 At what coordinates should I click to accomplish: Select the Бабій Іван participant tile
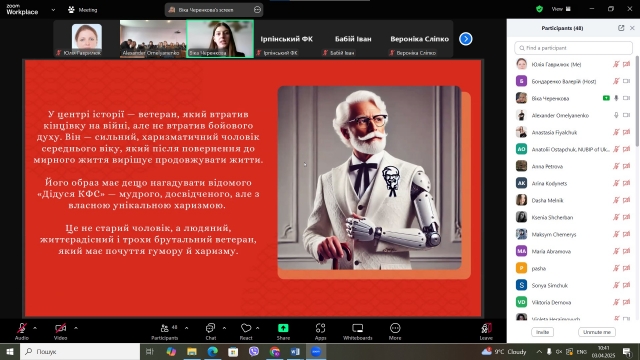pyautogui.click(x=353, y=39)
